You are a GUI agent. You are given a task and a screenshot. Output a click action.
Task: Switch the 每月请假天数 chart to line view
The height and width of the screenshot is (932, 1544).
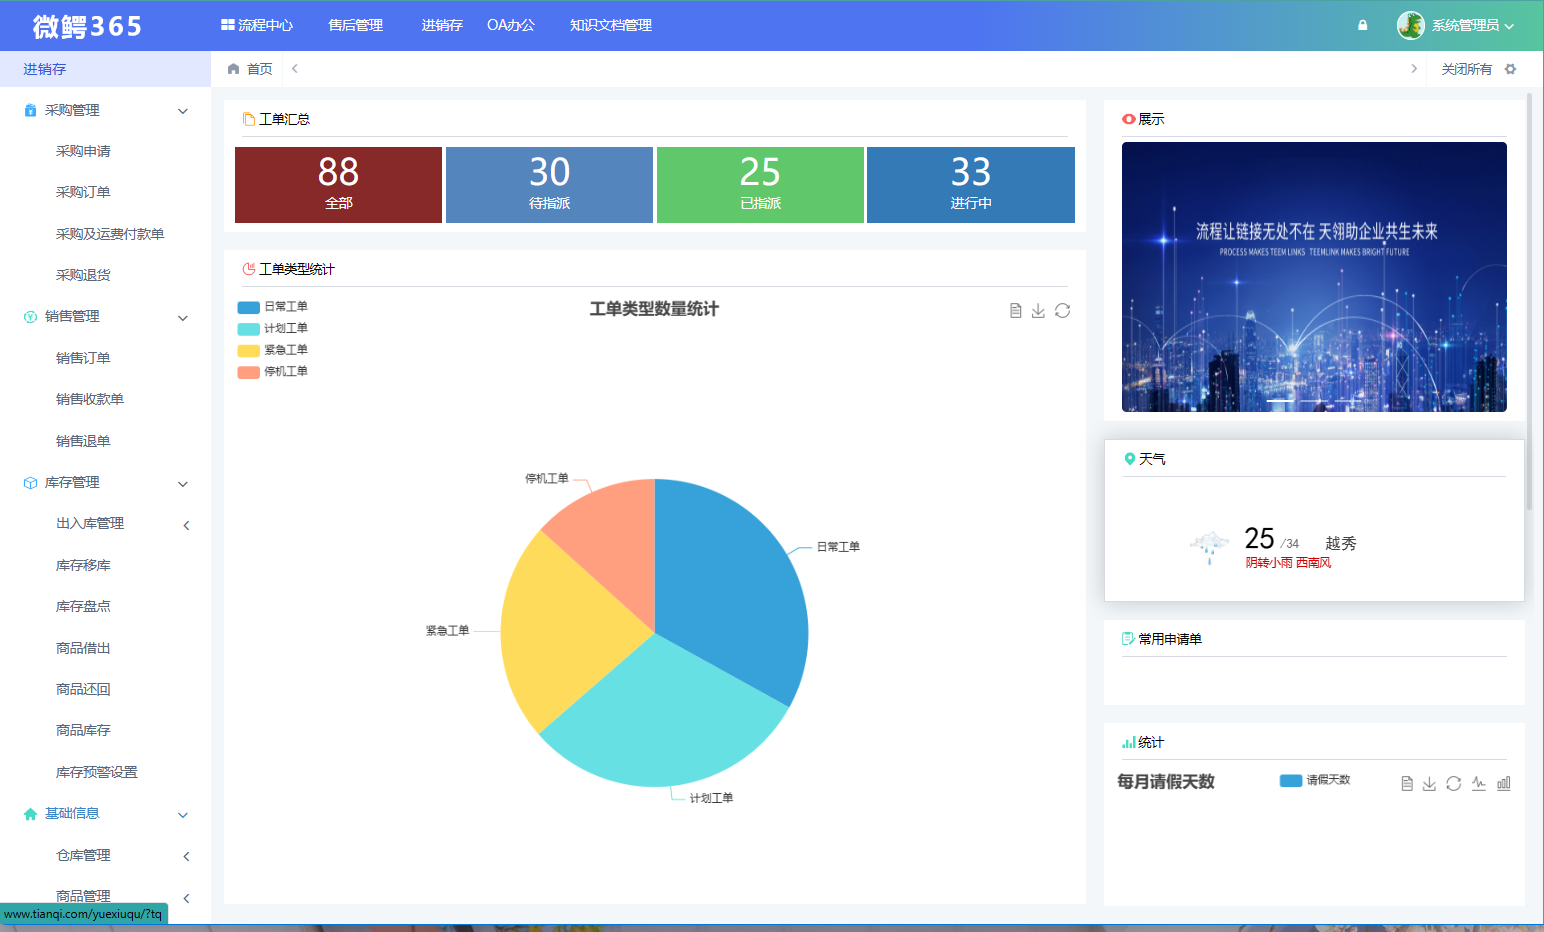point(1479,783)
